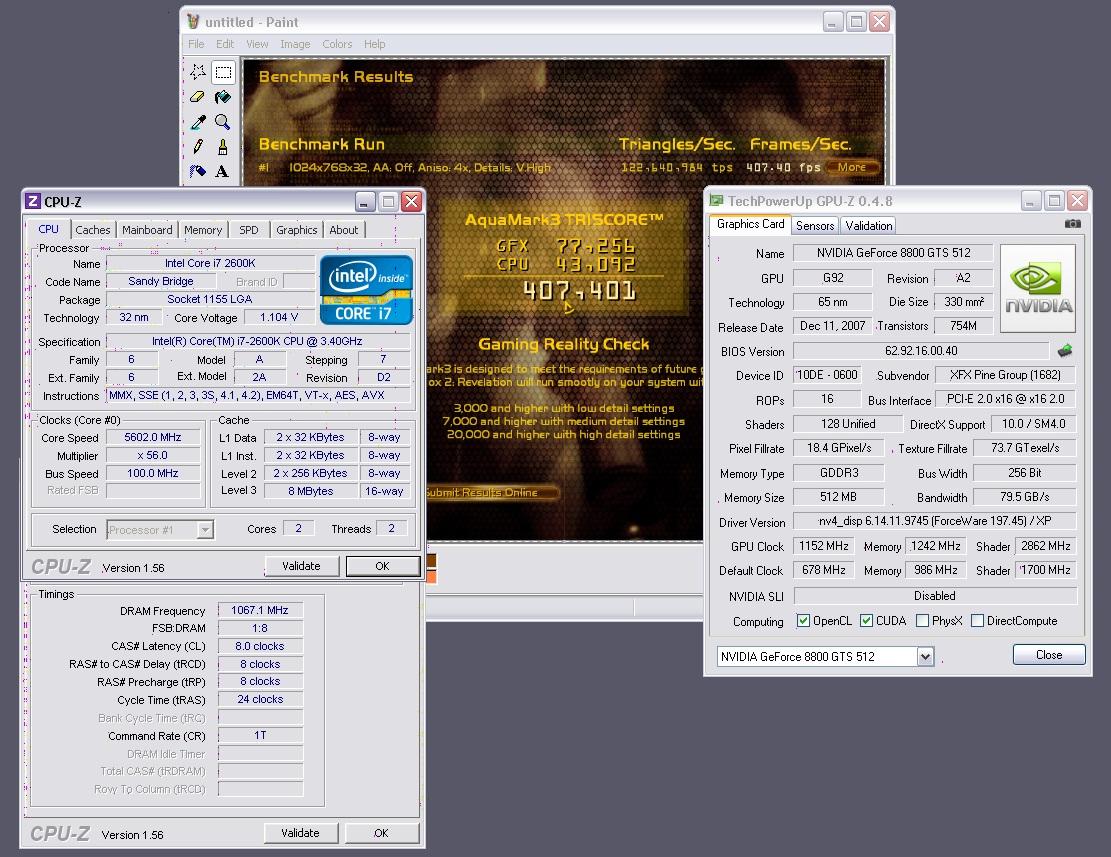Click the Multiplier value x 56.0
Image resolution: width=1111 pixels, height=857 pixels.
pyautogui.click(x=153, y=455)
